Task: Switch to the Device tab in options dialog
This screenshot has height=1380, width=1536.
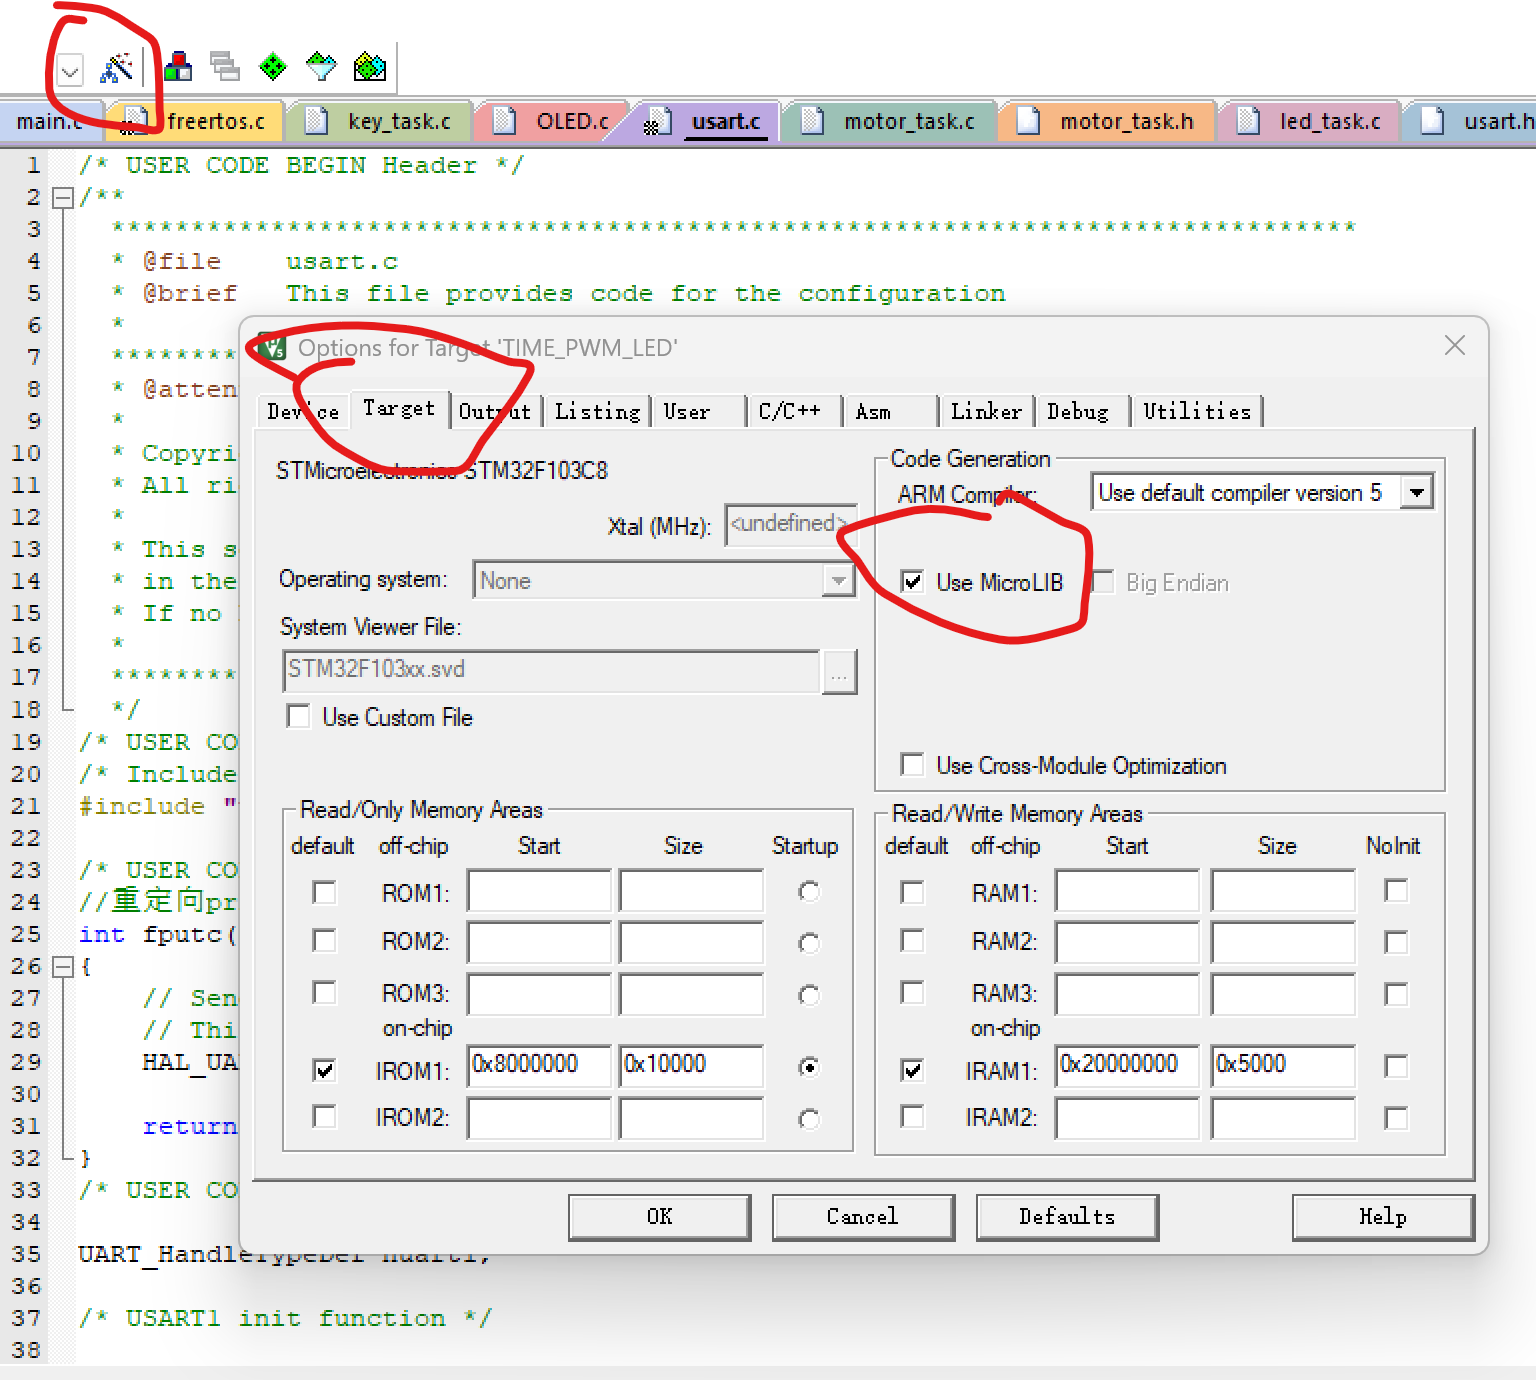Action: (x=303, y=411)
